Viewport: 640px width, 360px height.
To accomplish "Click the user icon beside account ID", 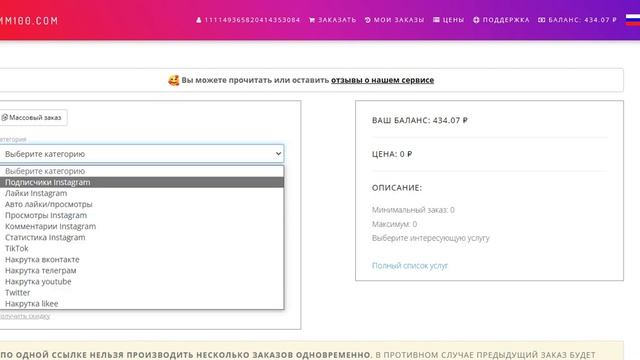I will (199, 20).
